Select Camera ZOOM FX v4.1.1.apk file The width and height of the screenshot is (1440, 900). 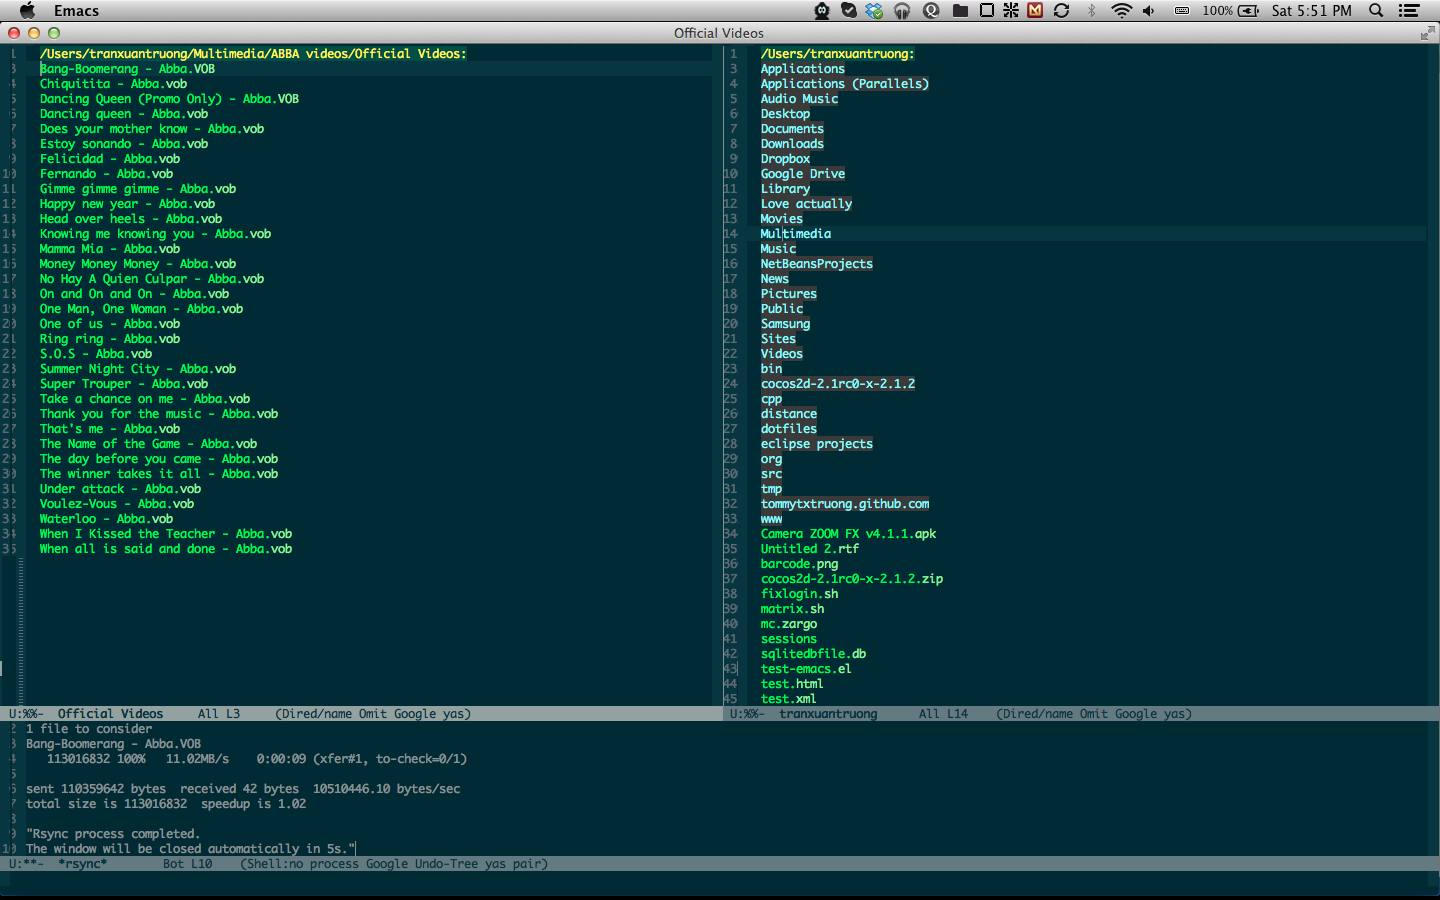coord(848,534)
